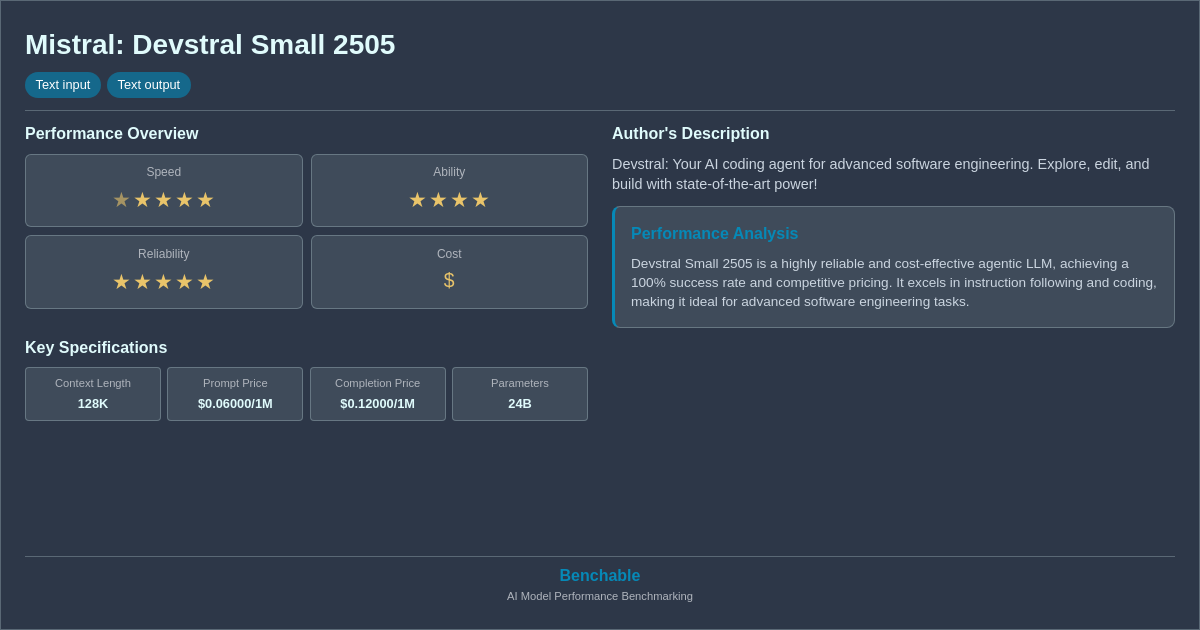The image size is (1200, 630).
Task: Expand the Key Specifications section
Action: pyautogui.click(x=96, y=347)
